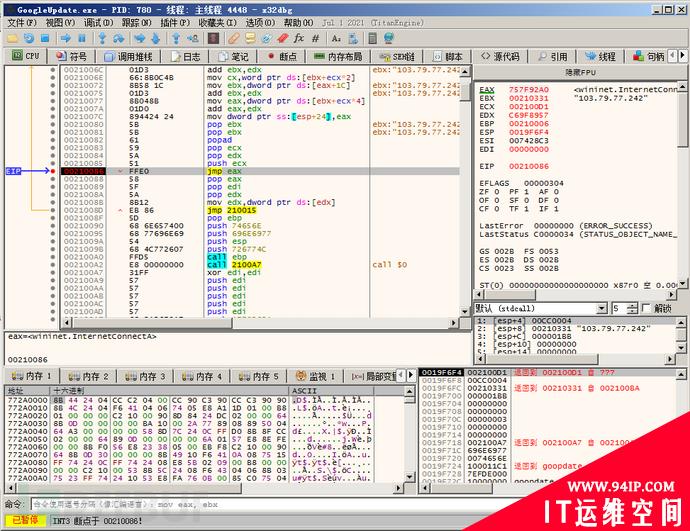The width and height of the screenshot is (690, 531).
Task: Click the String search A icon
Action: (x=336, y=38)
